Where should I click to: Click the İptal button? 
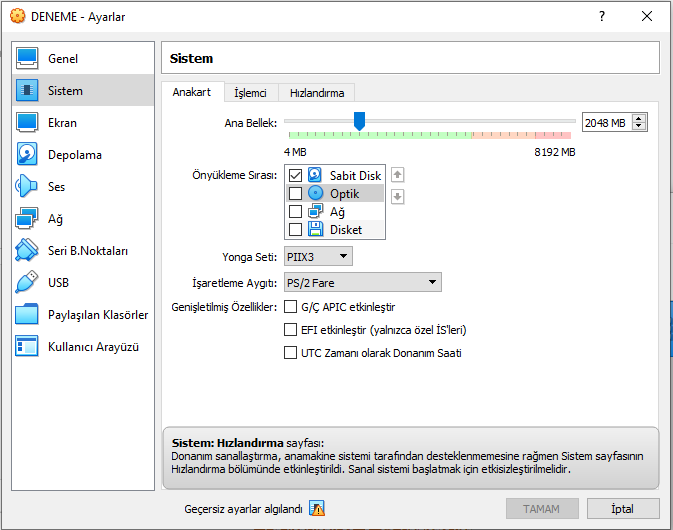pyautogui.click(x=623, y=509)
